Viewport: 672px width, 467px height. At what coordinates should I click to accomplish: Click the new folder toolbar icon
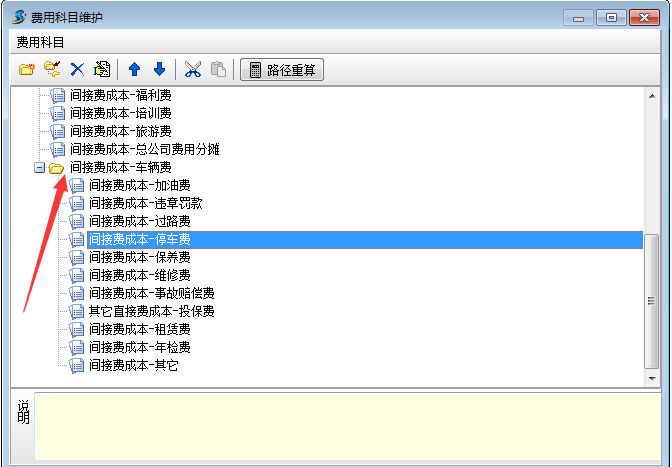point(27,70)
